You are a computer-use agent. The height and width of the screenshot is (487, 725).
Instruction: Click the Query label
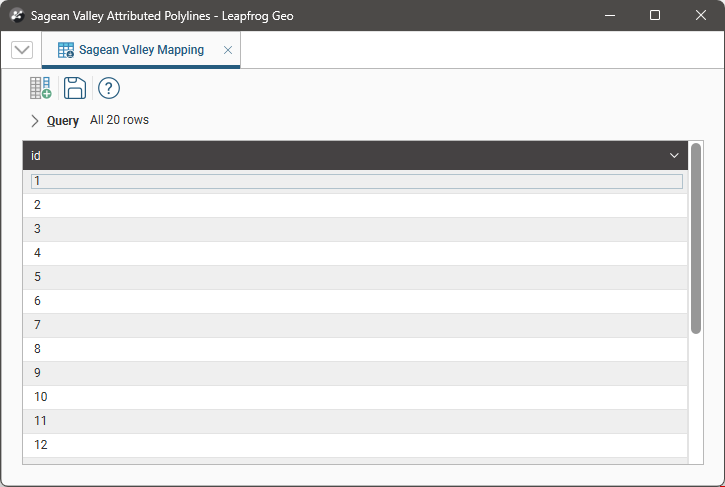(63, 121)
